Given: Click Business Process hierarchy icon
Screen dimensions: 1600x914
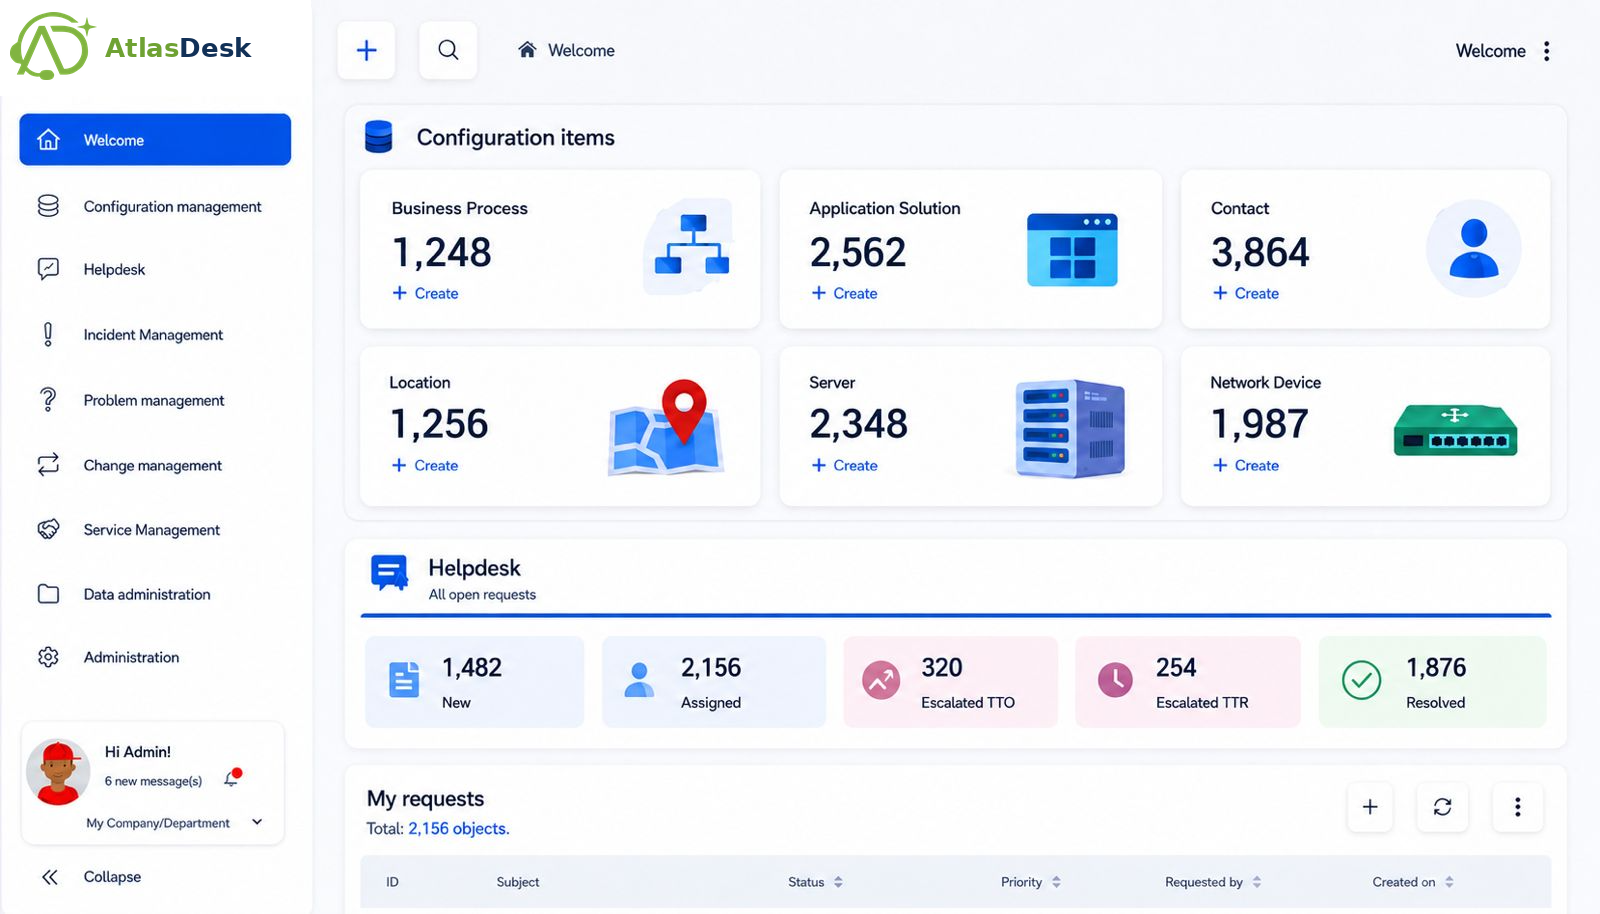Looking at the screenshot, I should pos(691,246).
